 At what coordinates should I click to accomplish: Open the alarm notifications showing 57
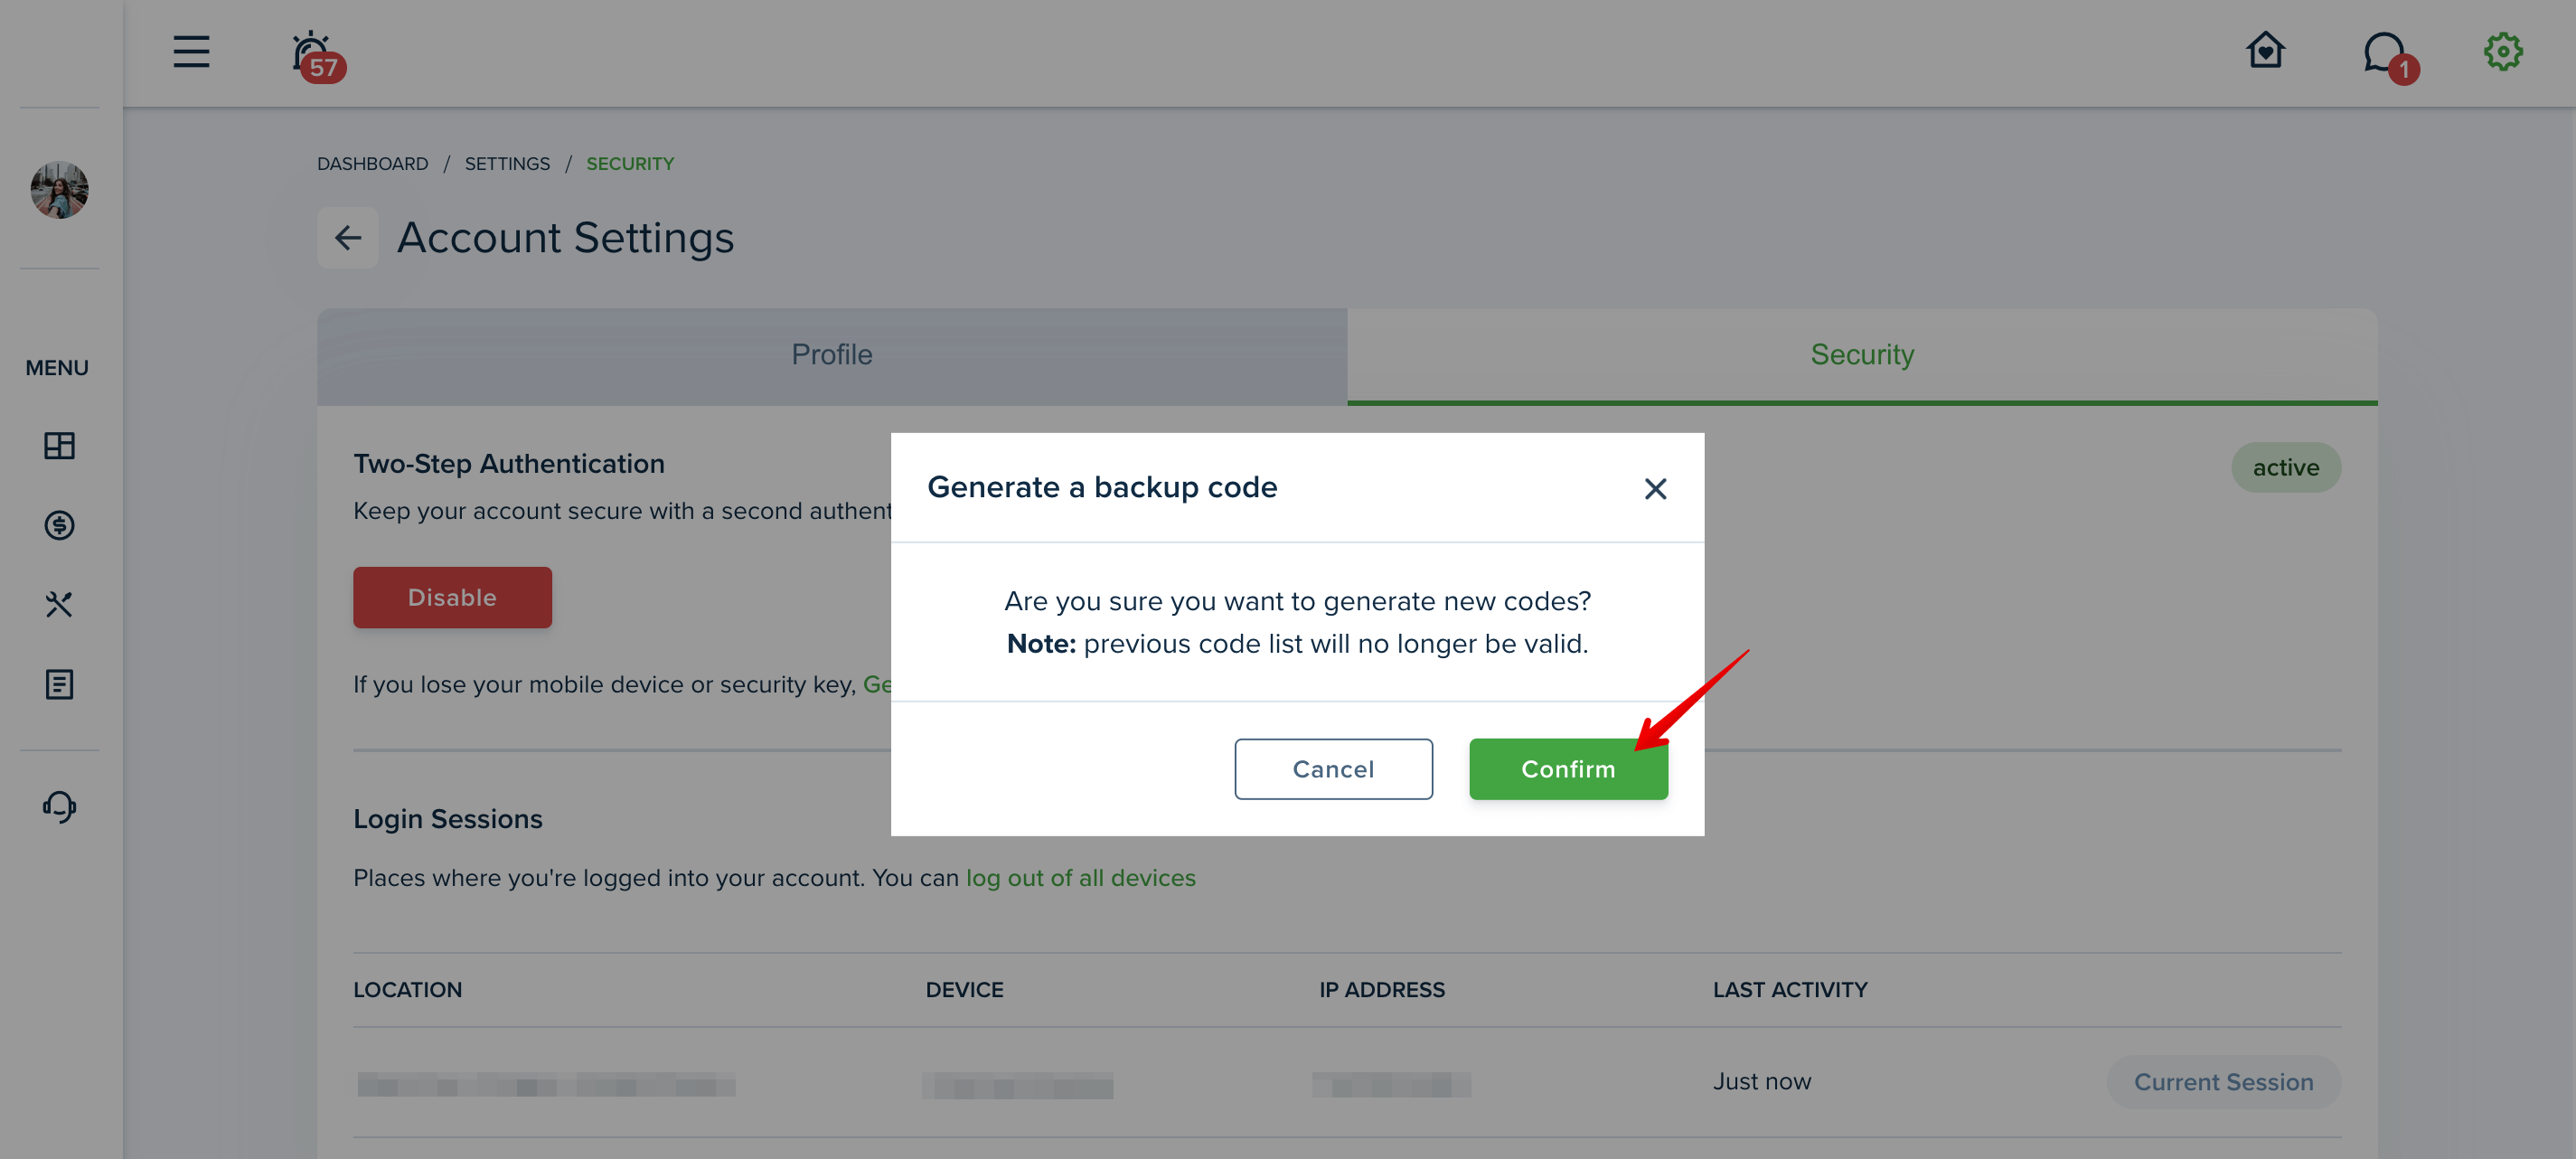pyautogui.click(x=316, y=55)
